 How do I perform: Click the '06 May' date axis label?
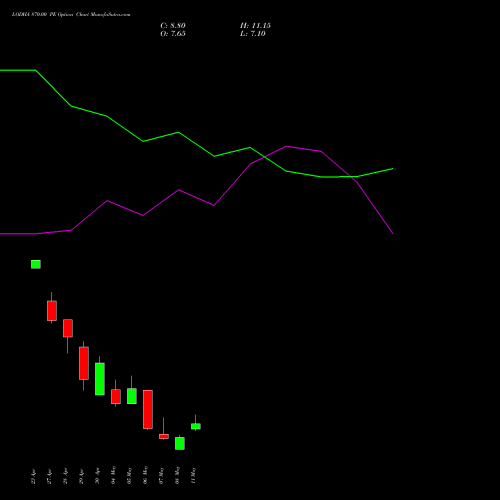click(145, 475)
